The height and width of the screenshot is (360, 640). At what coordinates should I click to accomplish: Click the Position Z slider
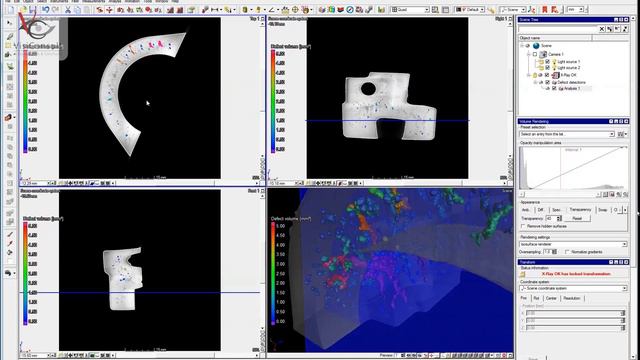[x=576, y=328]
